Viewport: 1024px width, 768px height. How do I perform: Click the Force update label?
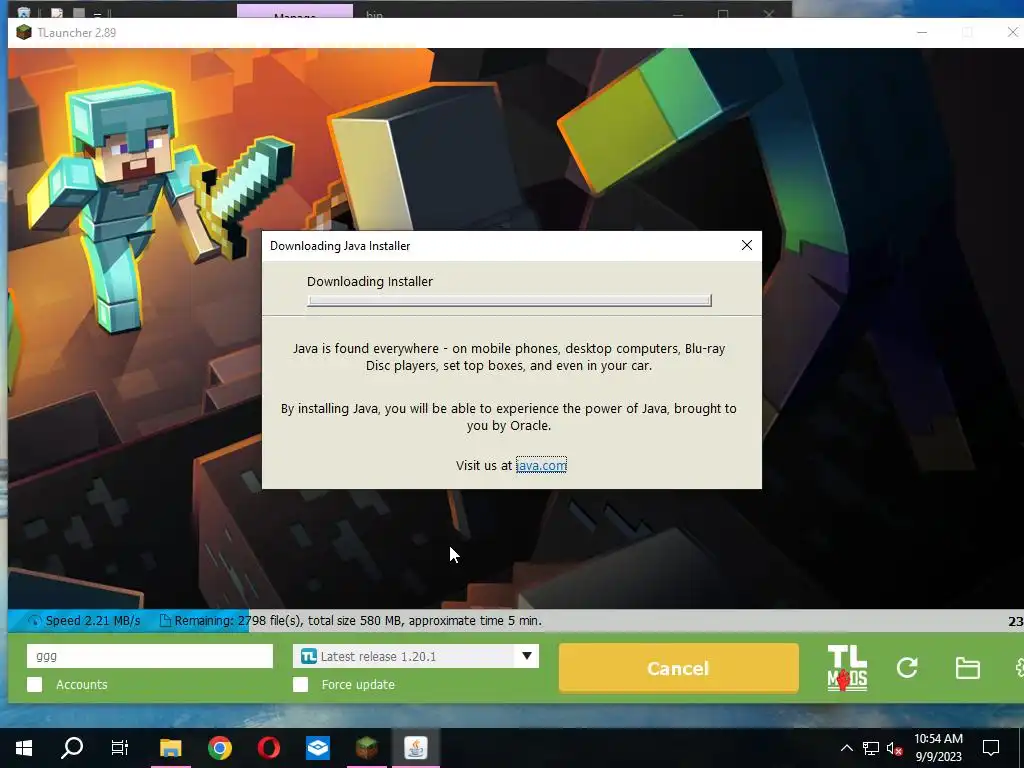[358, 684]
